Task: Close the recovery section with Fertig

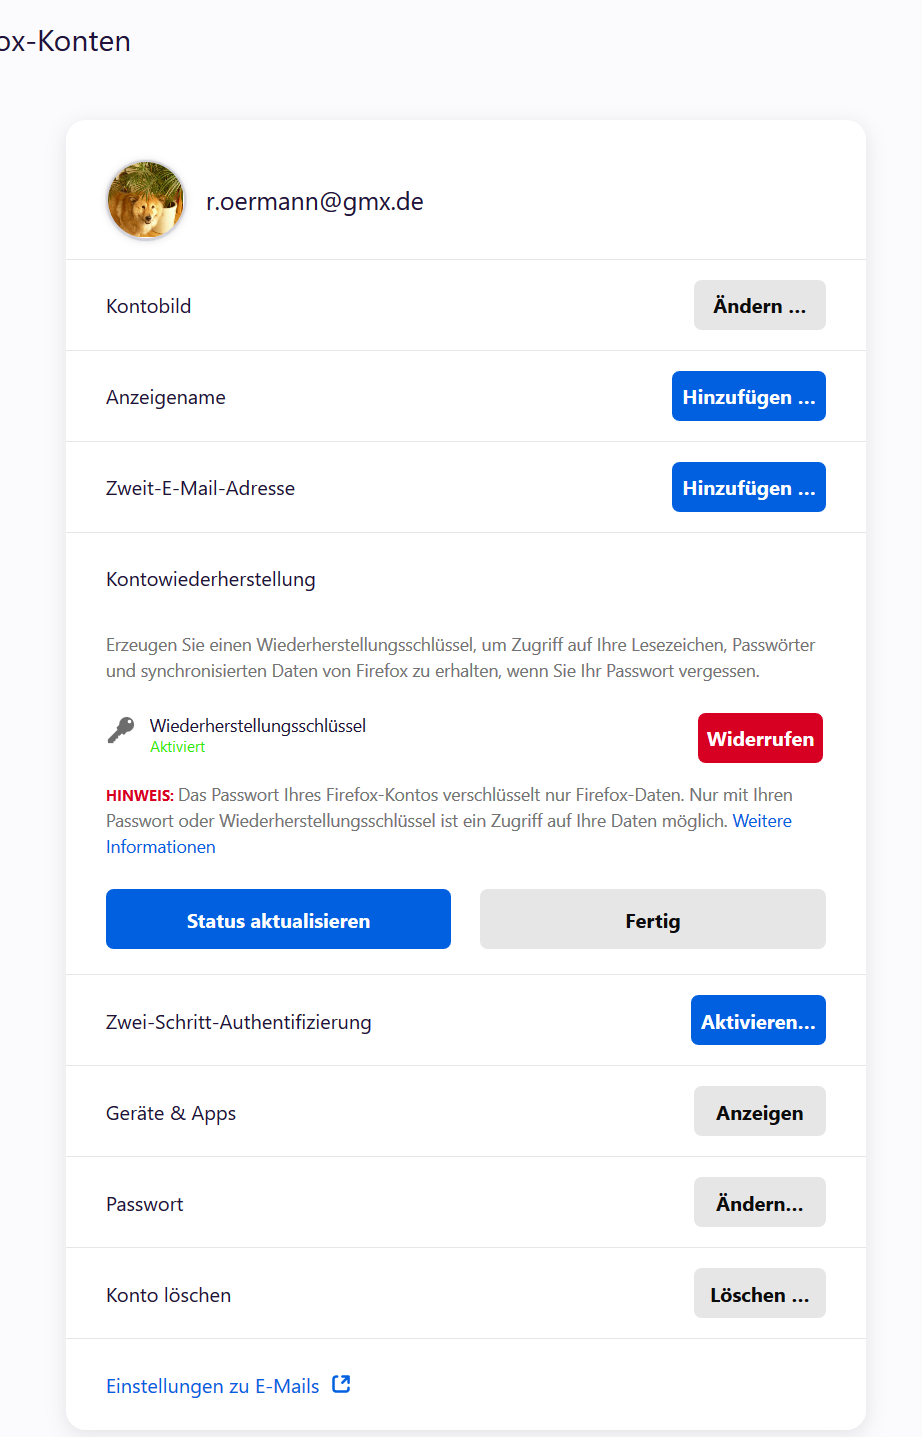Action: 653,919
